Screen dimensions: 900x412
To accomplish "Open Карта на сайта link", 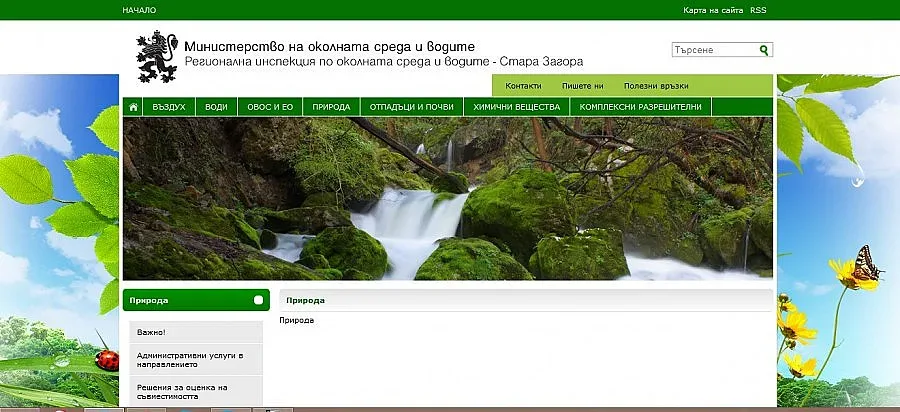I will coord(713,10).
